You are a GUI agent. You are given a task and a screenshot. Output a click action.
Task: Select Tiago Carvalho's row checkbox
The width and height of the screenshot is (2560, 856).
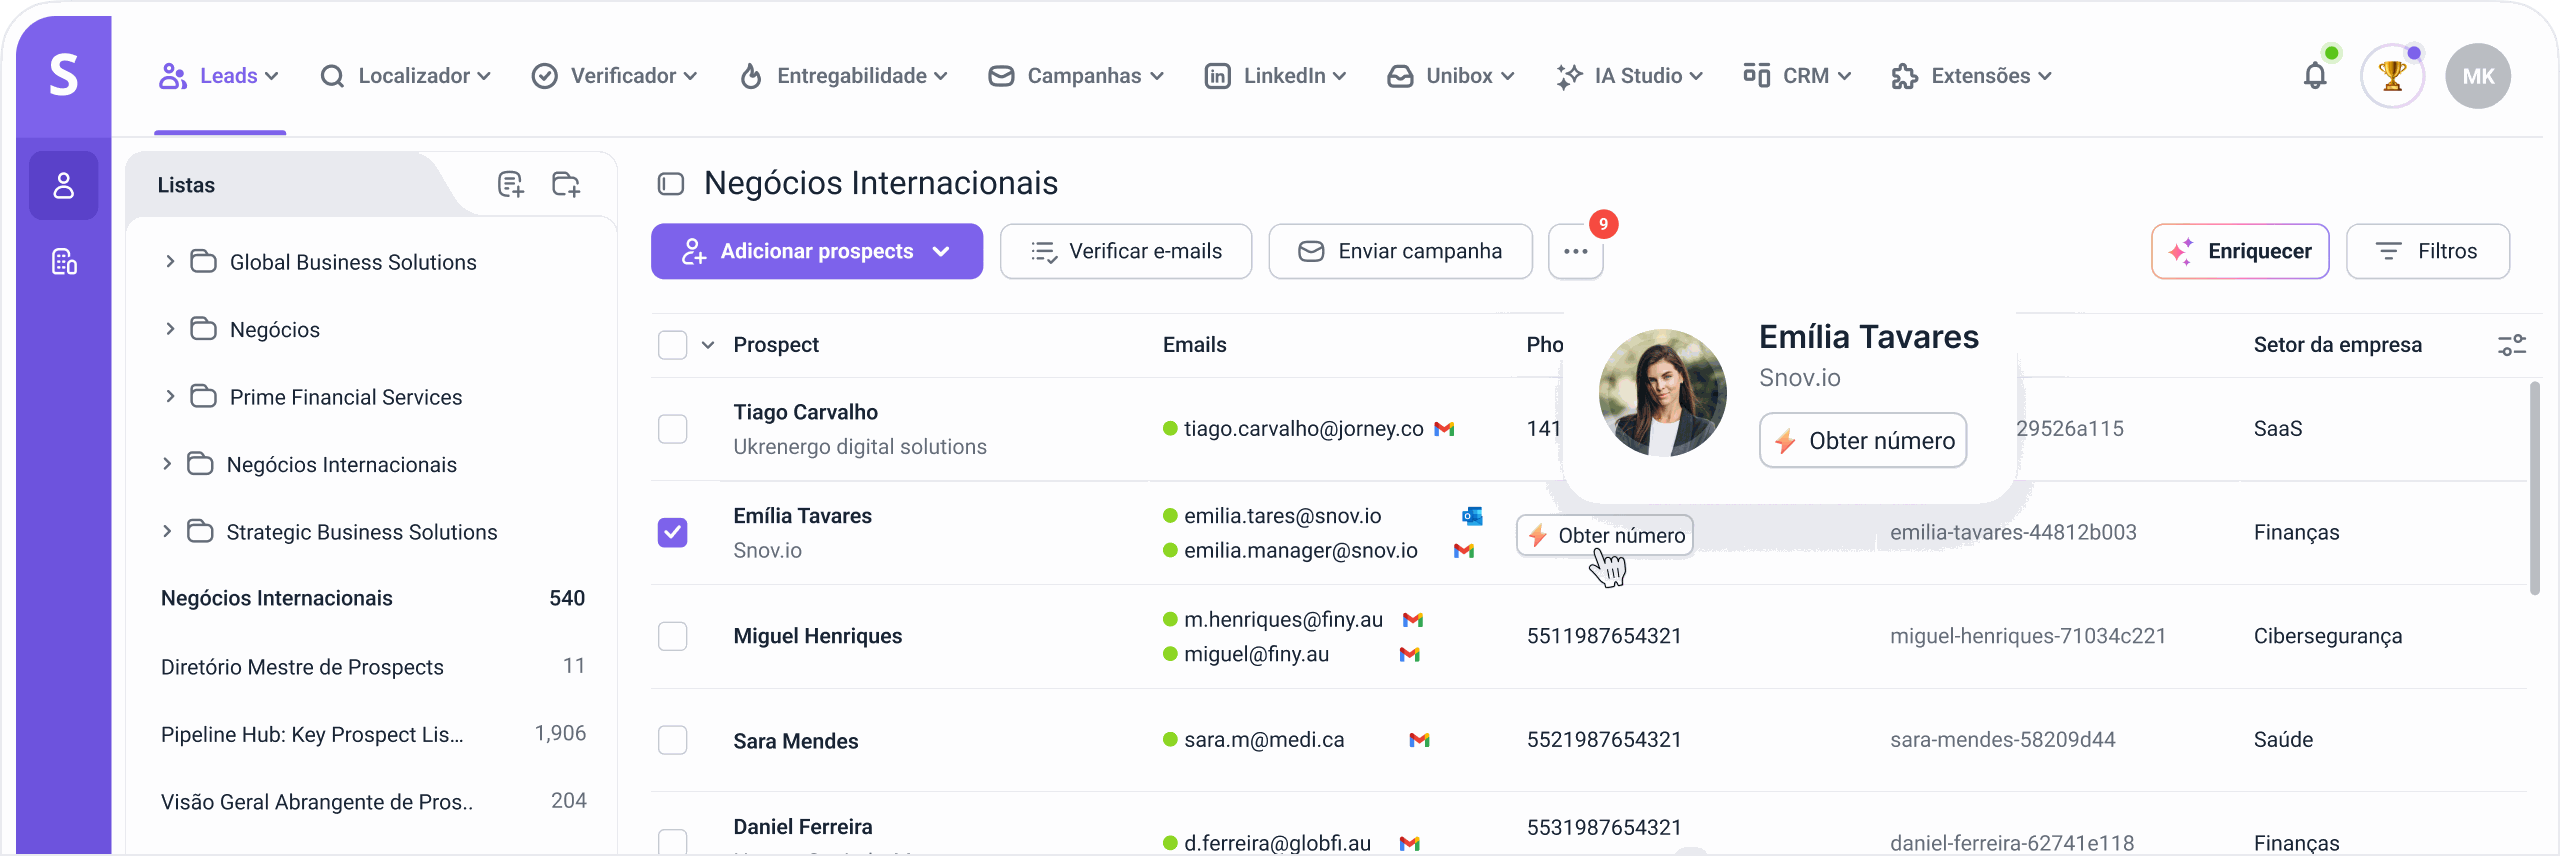click(x=672, y=429)
